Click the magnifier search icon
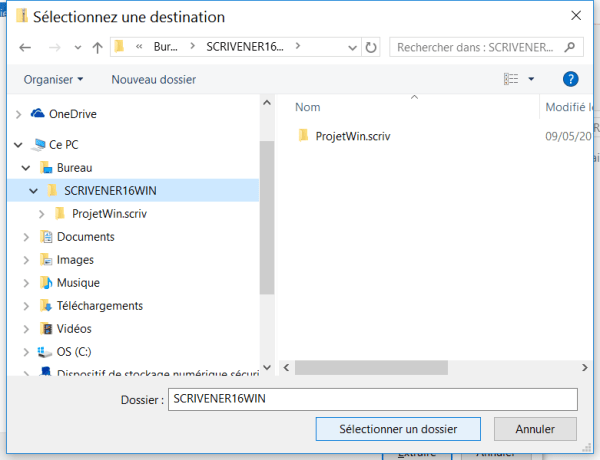The image size is (600, 460). pyautogui.click(x=570, y=47)
